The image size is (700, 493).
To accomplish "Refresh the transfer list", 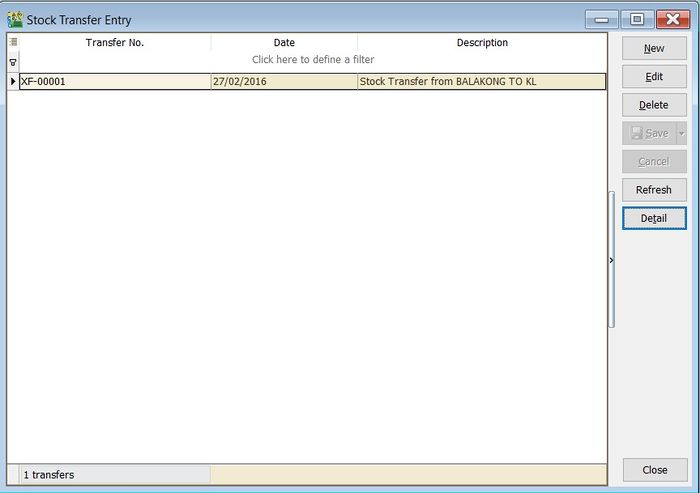I will [x=654, y=190].
